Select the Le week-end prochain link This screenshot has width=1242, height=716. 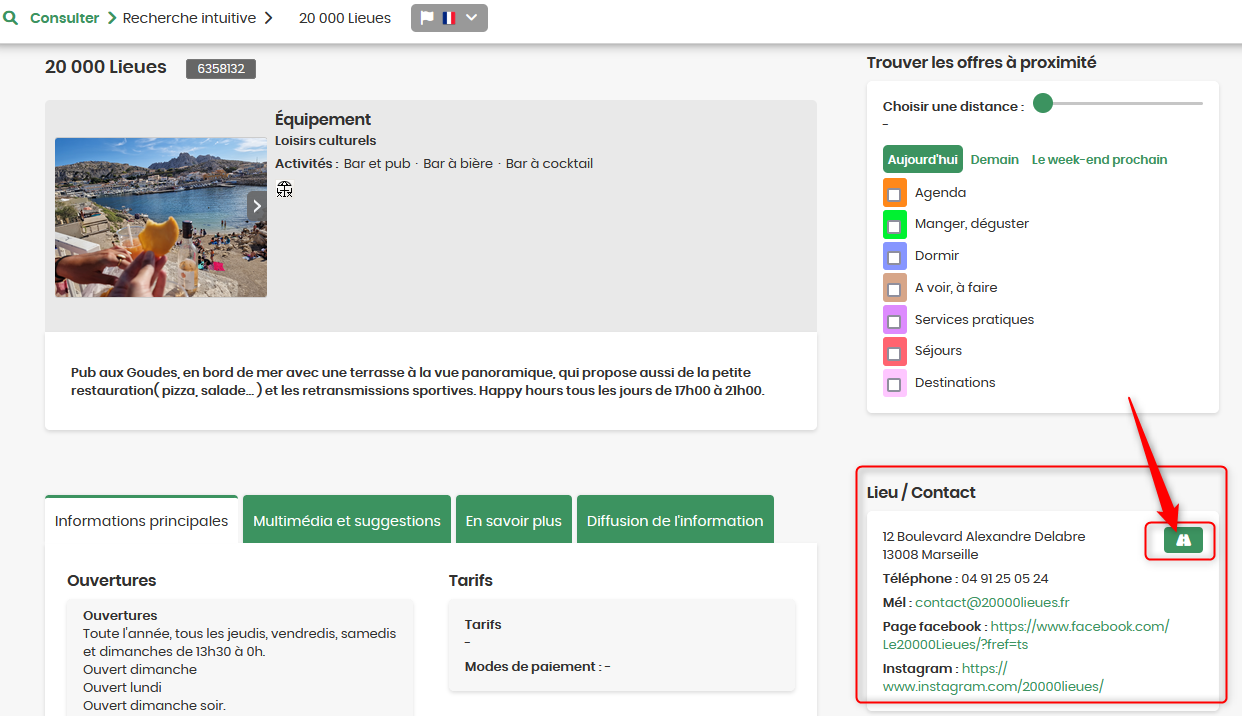coord(1099,159)
